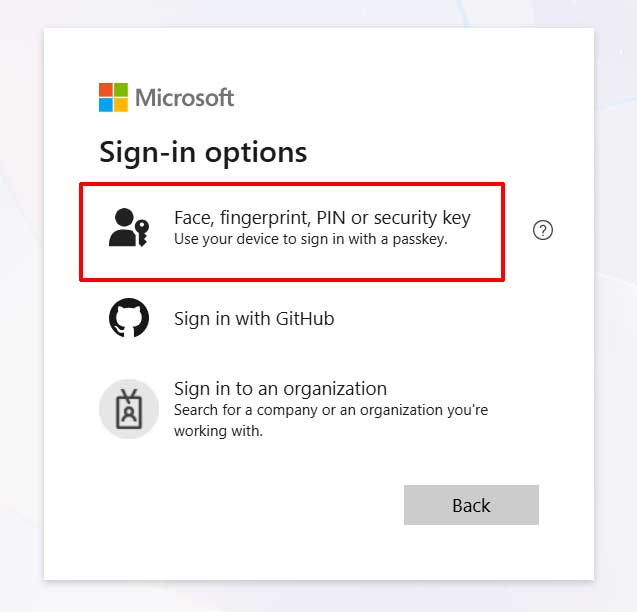Click blank dialog area left of Back button
Viewport: 637px width, 612px height.
point(250,505)
